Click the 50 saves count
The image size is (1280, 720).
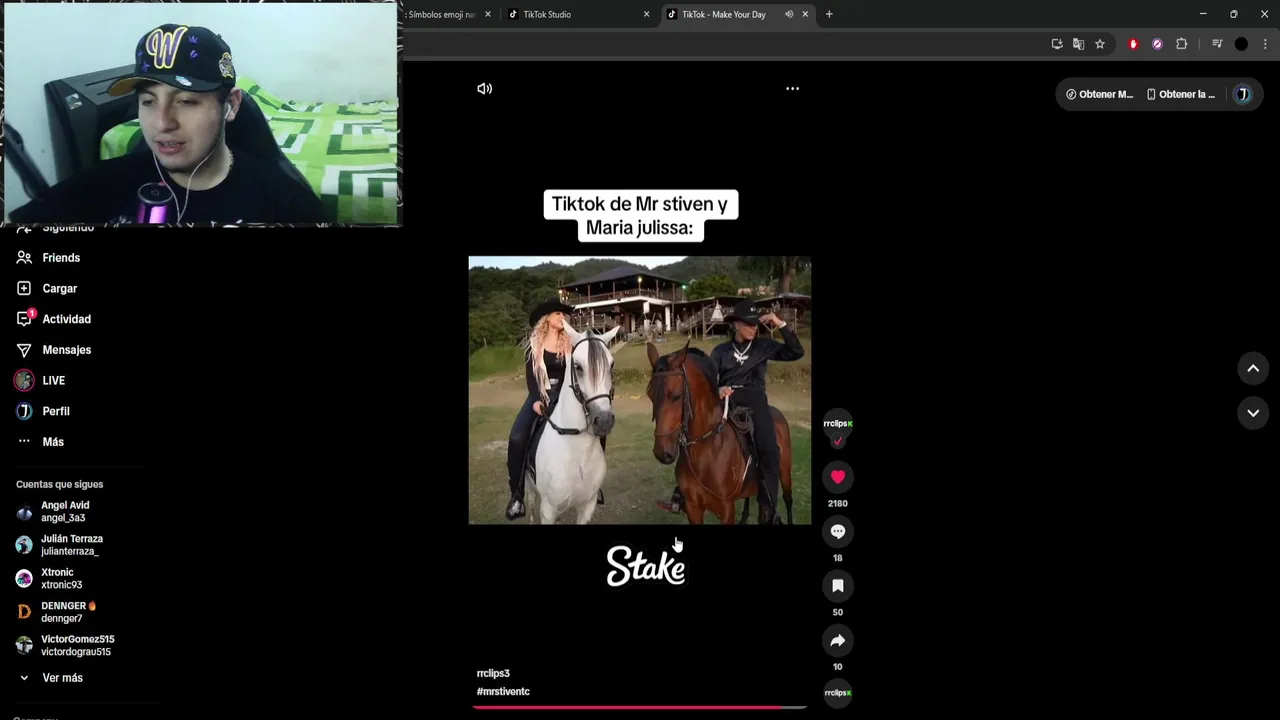(x=838, y=612)
